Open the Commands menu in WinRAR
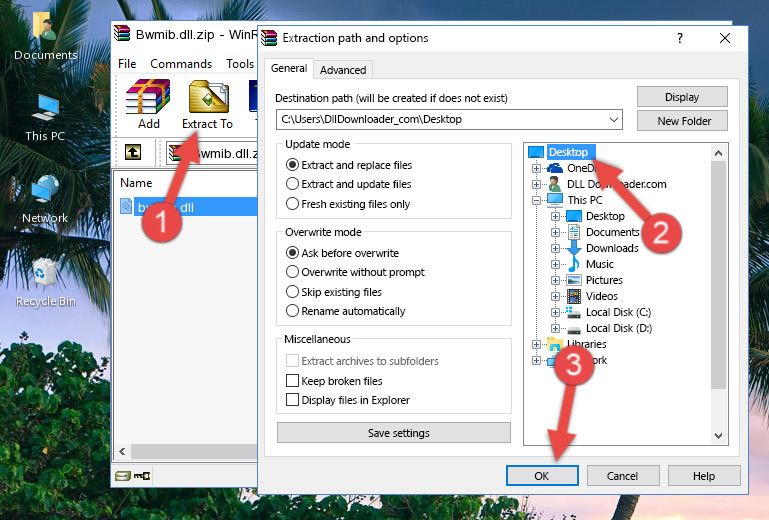This screenshot has width=769, height=520. [181, 64]
